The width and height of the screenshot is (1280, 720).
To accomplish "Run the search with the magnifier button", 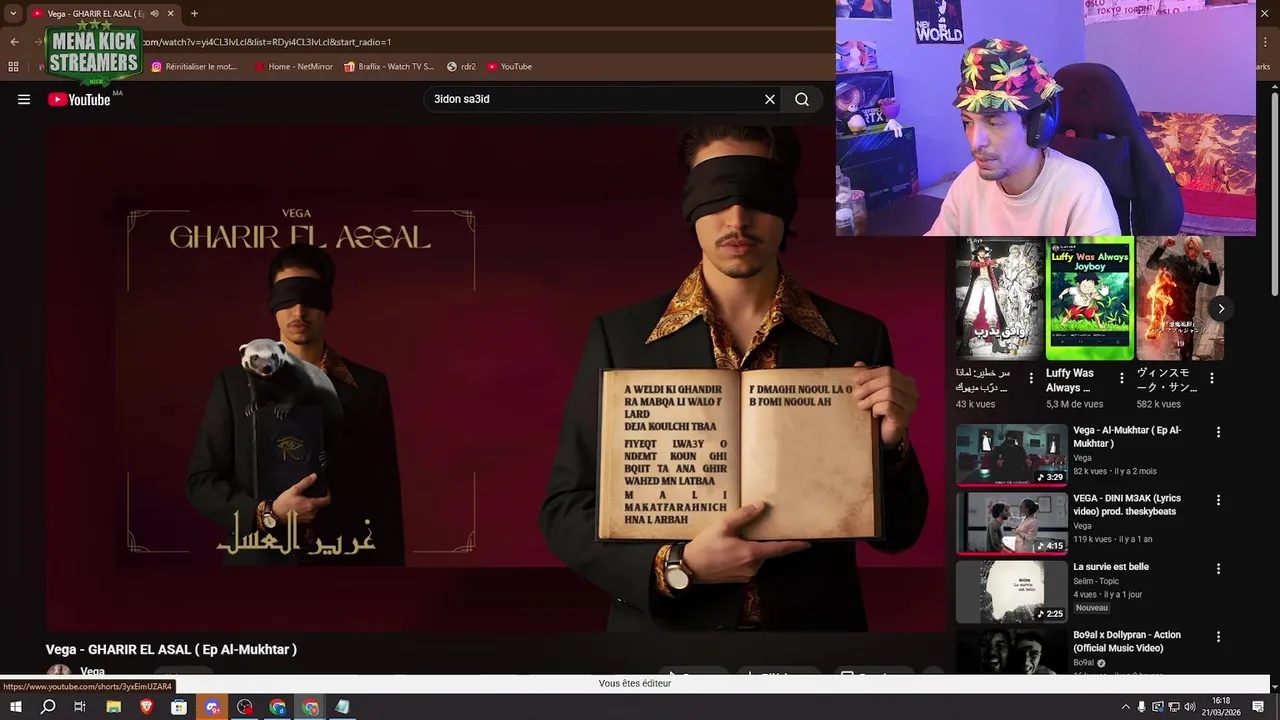I will click(x=802, y=99).
